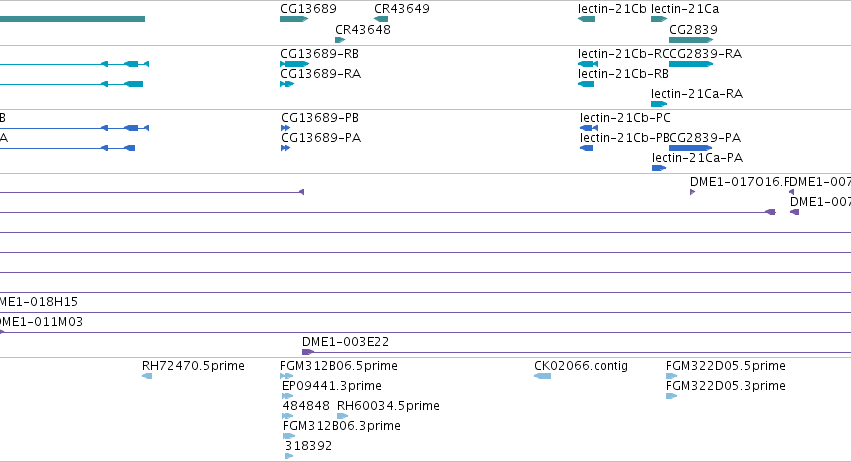Click the DME1-011M03 clone label
This screenshot has height=462, width=851.
point(41,321)
